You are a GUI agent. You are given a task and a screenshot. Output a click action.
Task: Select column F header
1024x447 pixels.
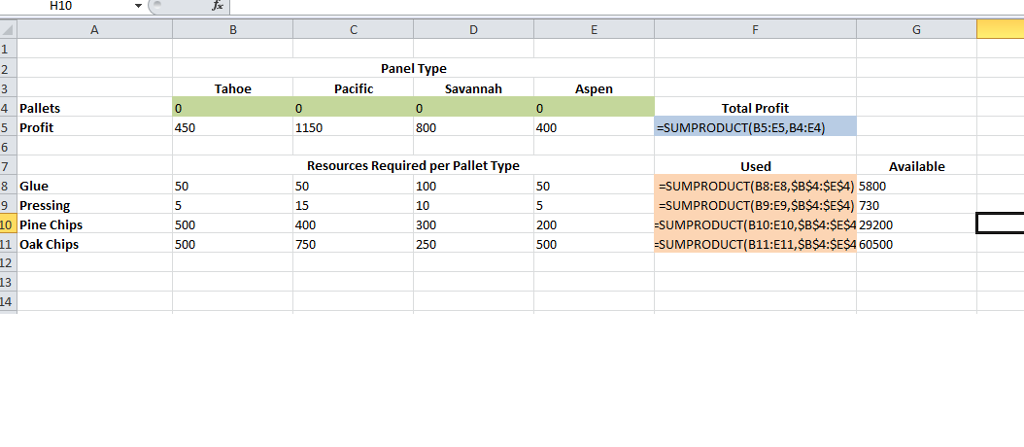coord(756,29)
